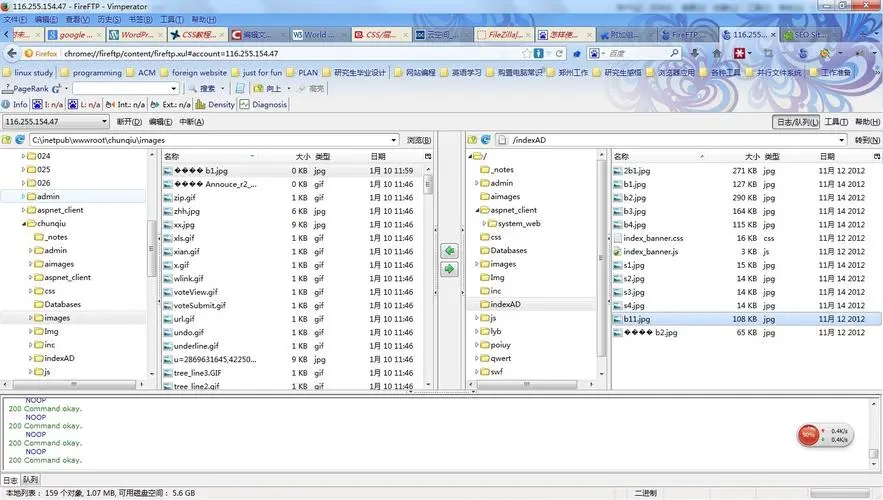The height and width of the screenshot is (500, 883).
Task: Open the local path dropdown arrow
Action: pos(394,140)
